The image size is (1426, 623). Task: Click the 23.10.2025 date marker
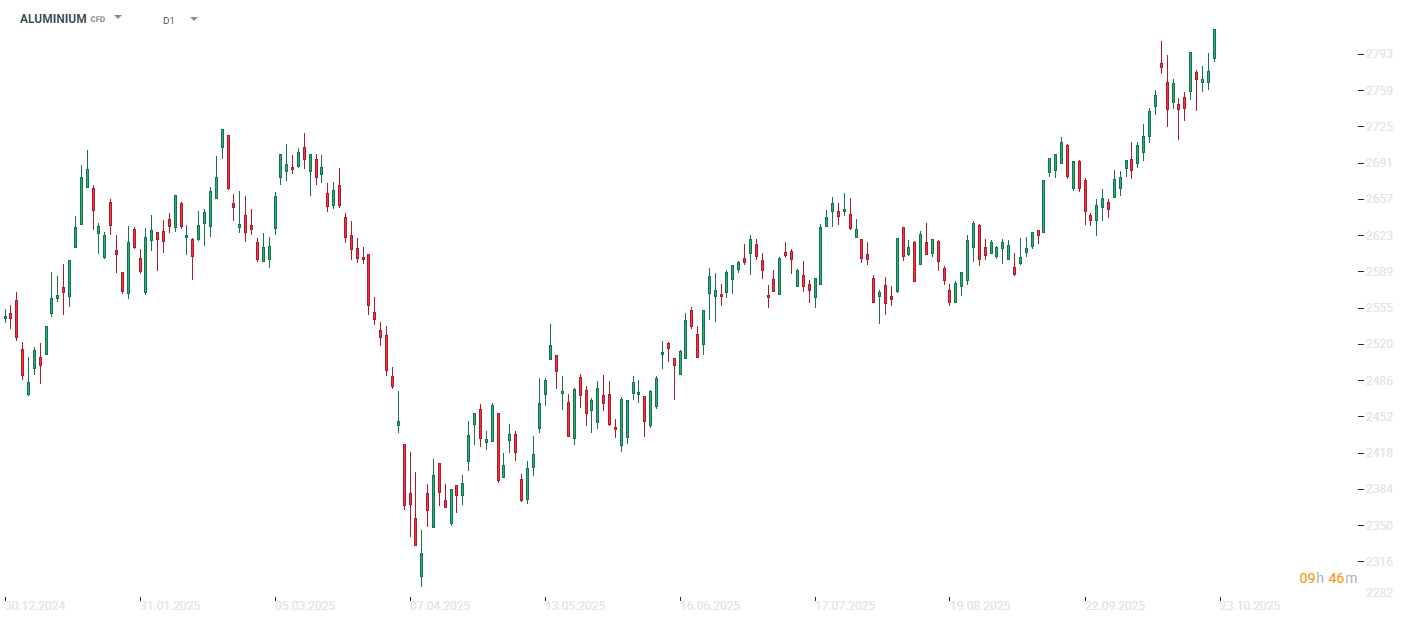pyautogui.click(x=1250, y=606)
